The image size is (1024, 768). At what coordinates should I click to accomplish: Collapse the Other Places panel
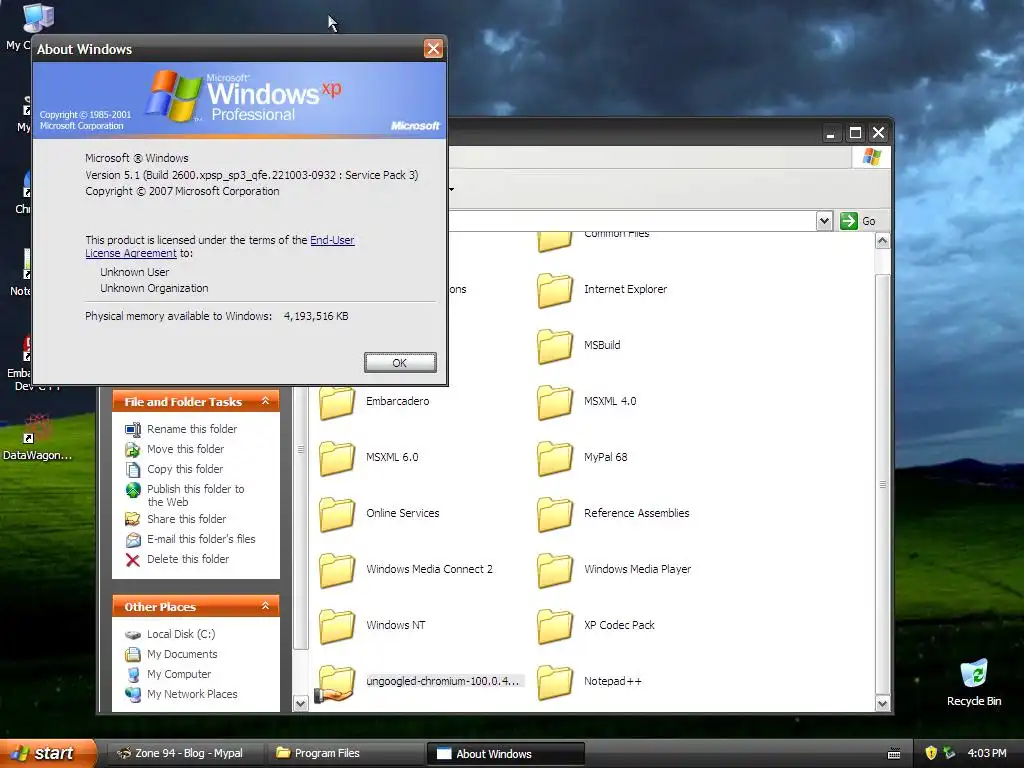265,606
